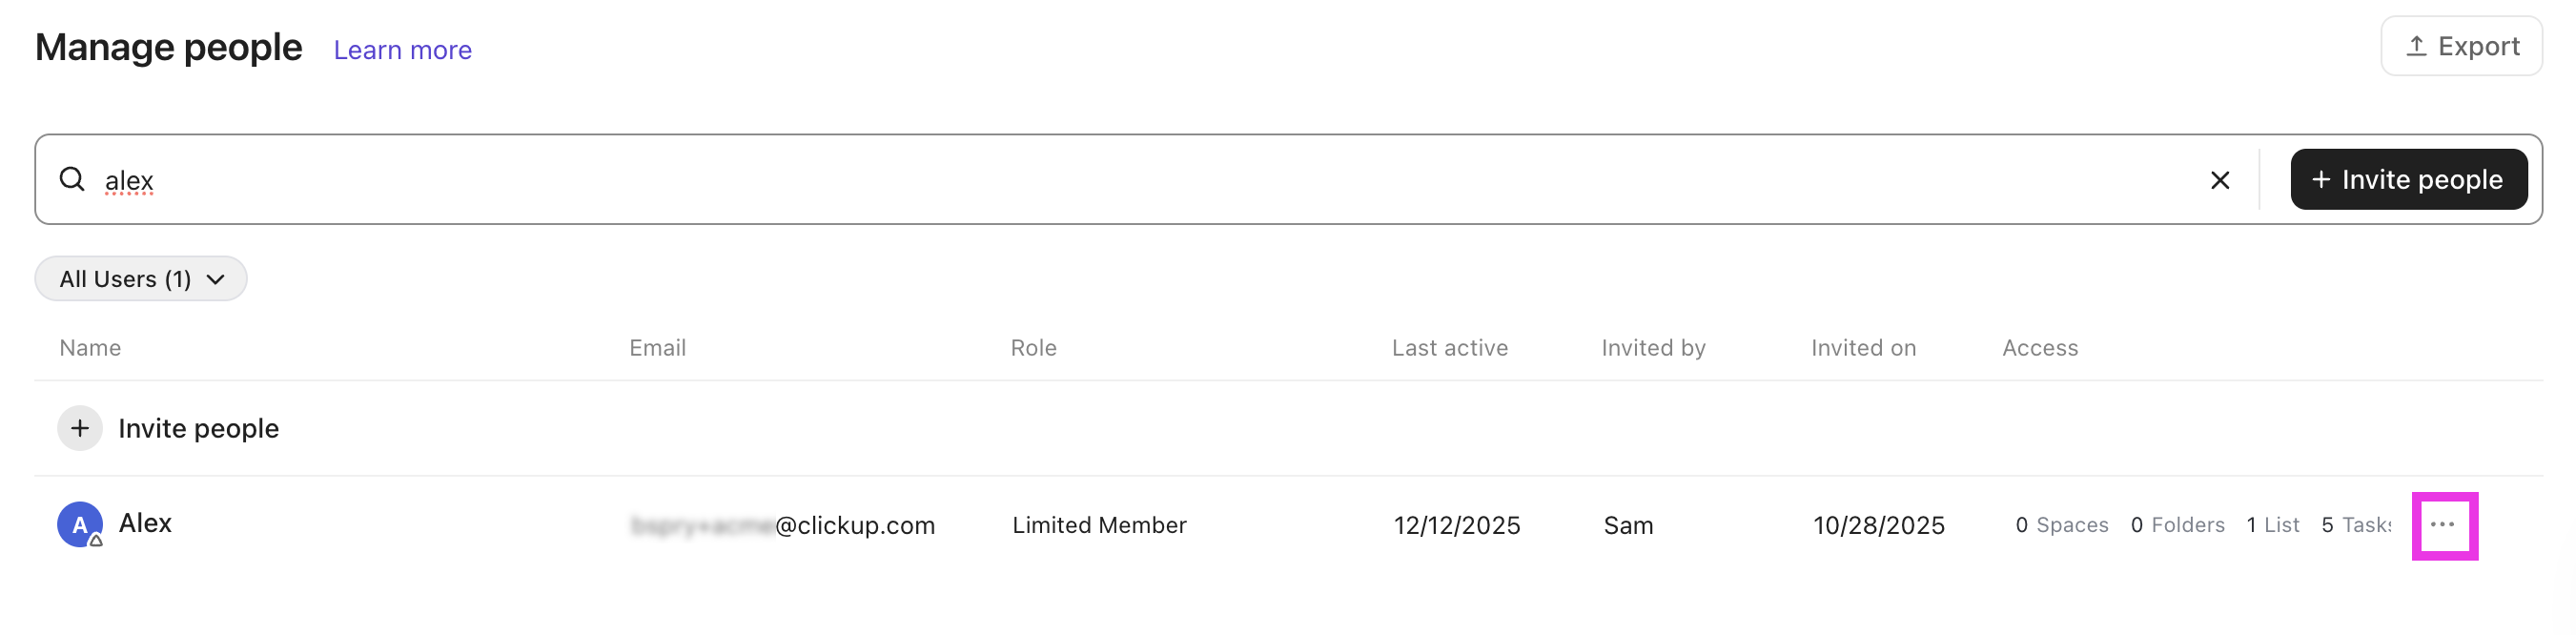Export the people list
This screenshot has height=635, width=2576.
click(x=2461, y=46)
